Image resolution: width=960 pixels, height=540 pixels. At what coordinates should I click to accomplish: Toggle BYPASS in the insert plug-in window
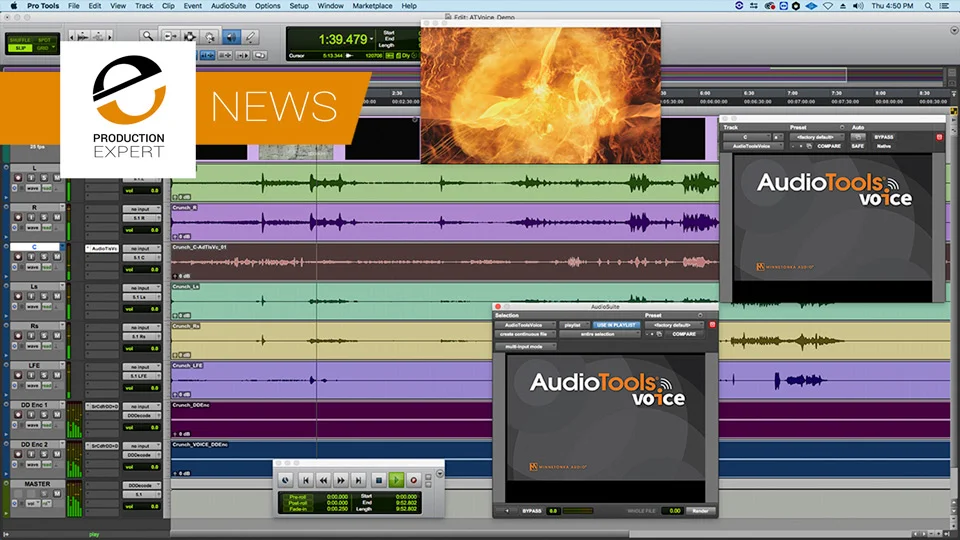(x=883, y=137)
